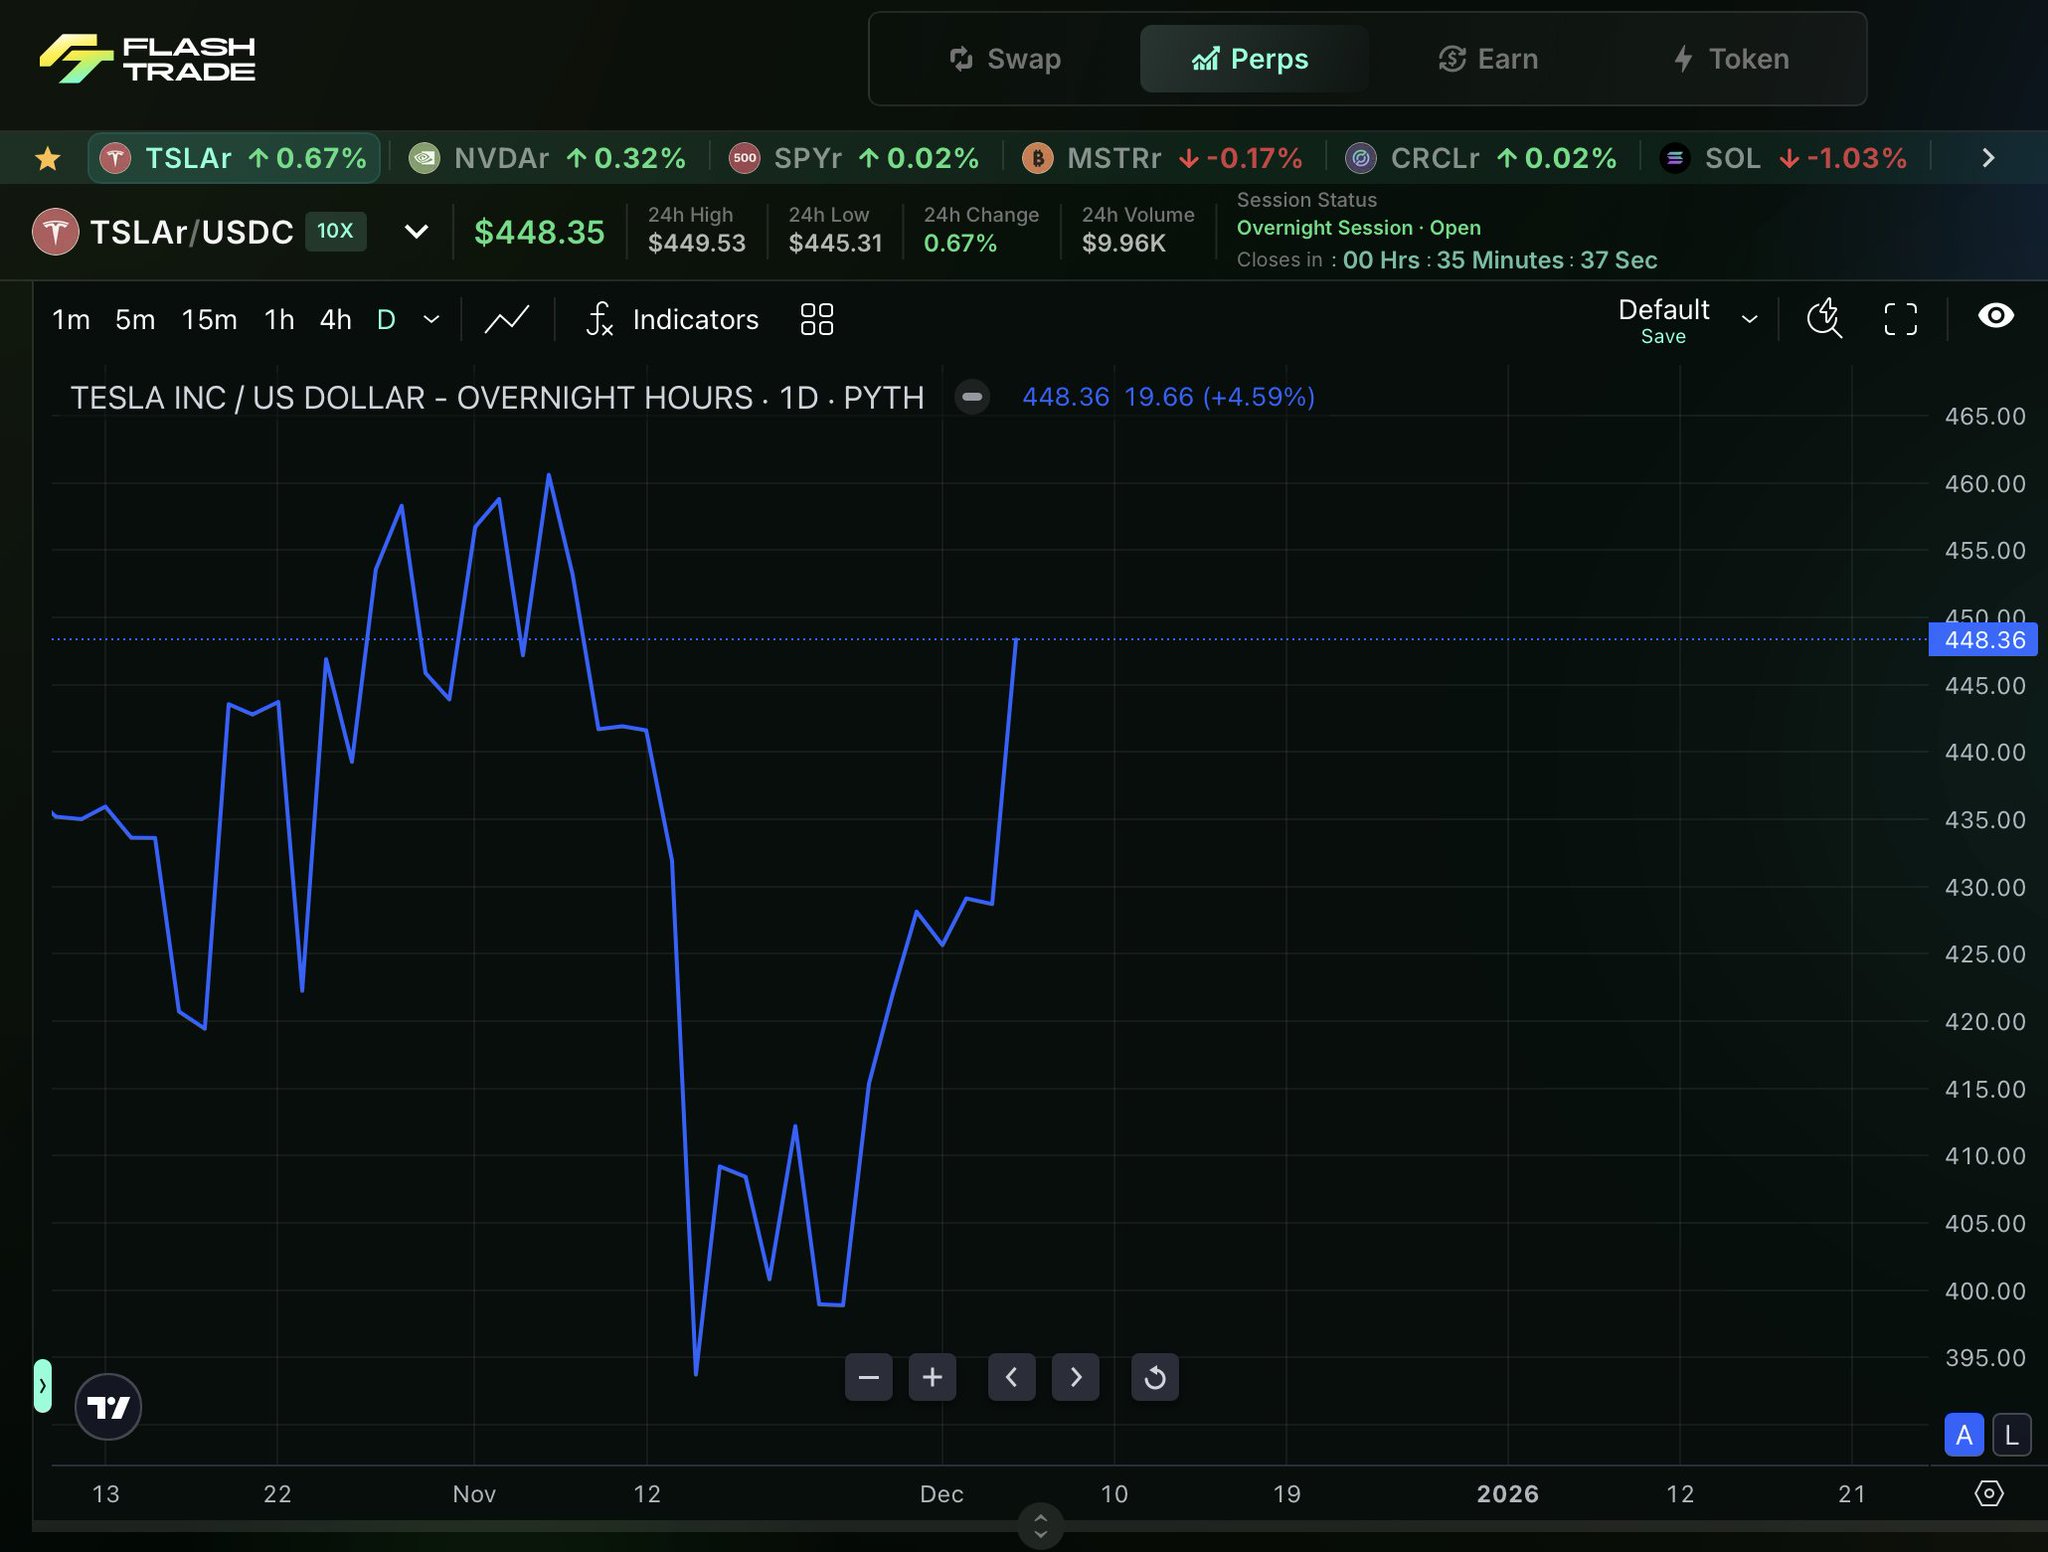Switch to the Swap tab

click(x=1005, y=59)
